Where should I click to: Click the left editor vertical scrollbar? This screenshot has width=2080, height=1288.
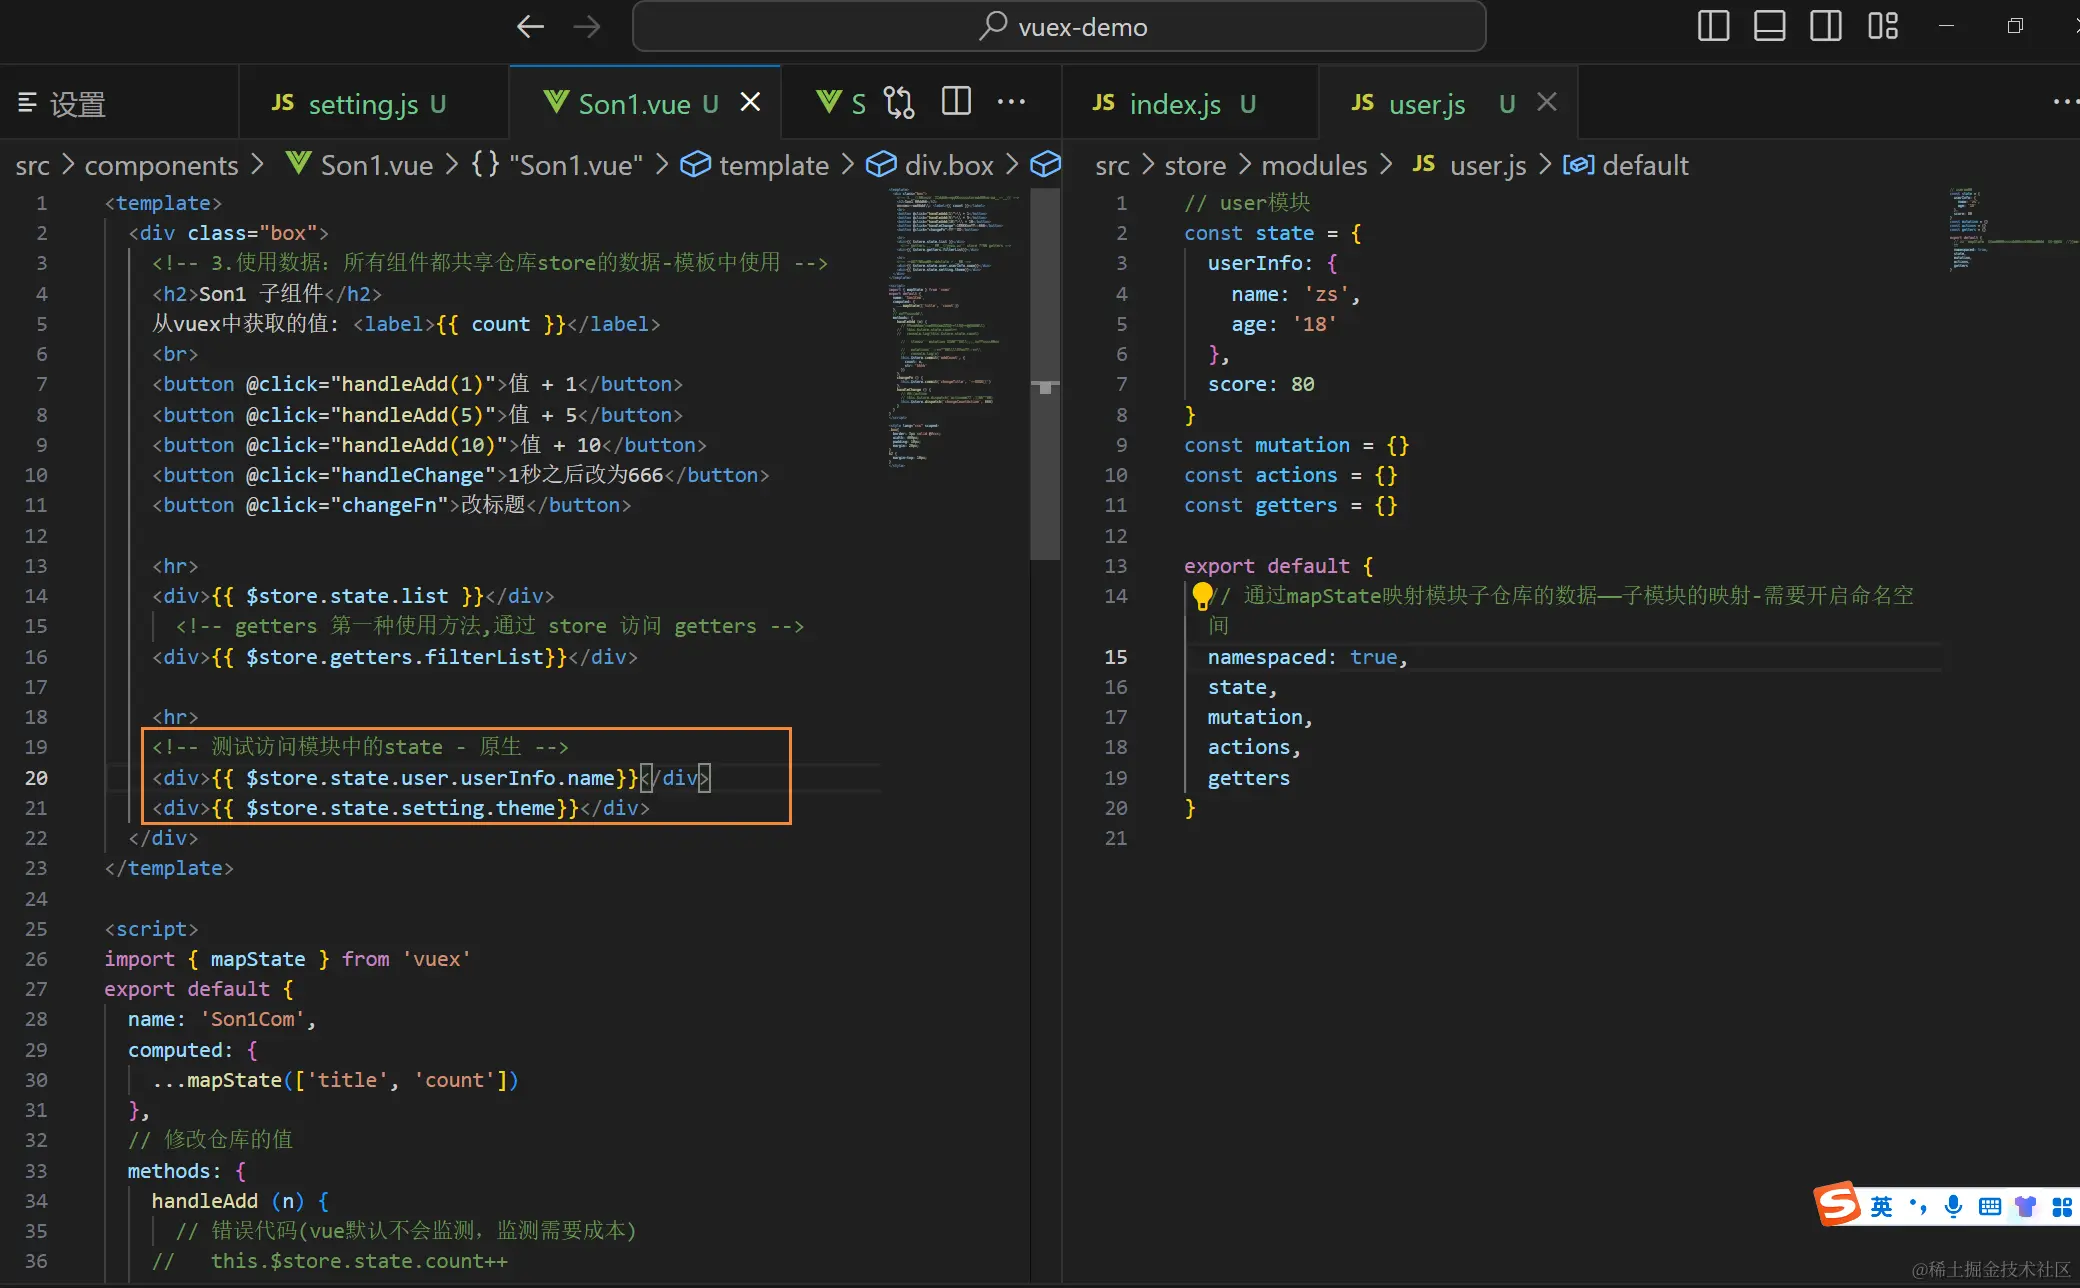pos(1045,374)
